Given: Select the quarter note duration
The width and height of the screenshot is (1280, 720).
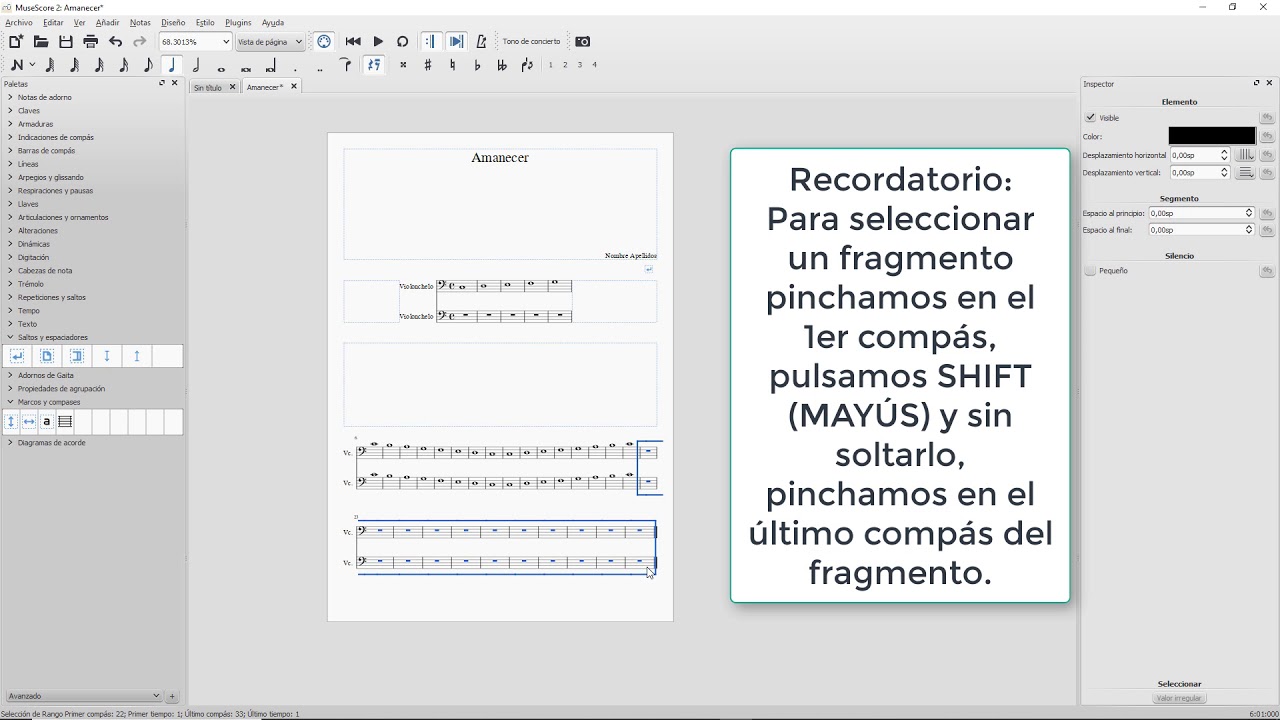Looking at the screenshot, I should click(172, 66).
